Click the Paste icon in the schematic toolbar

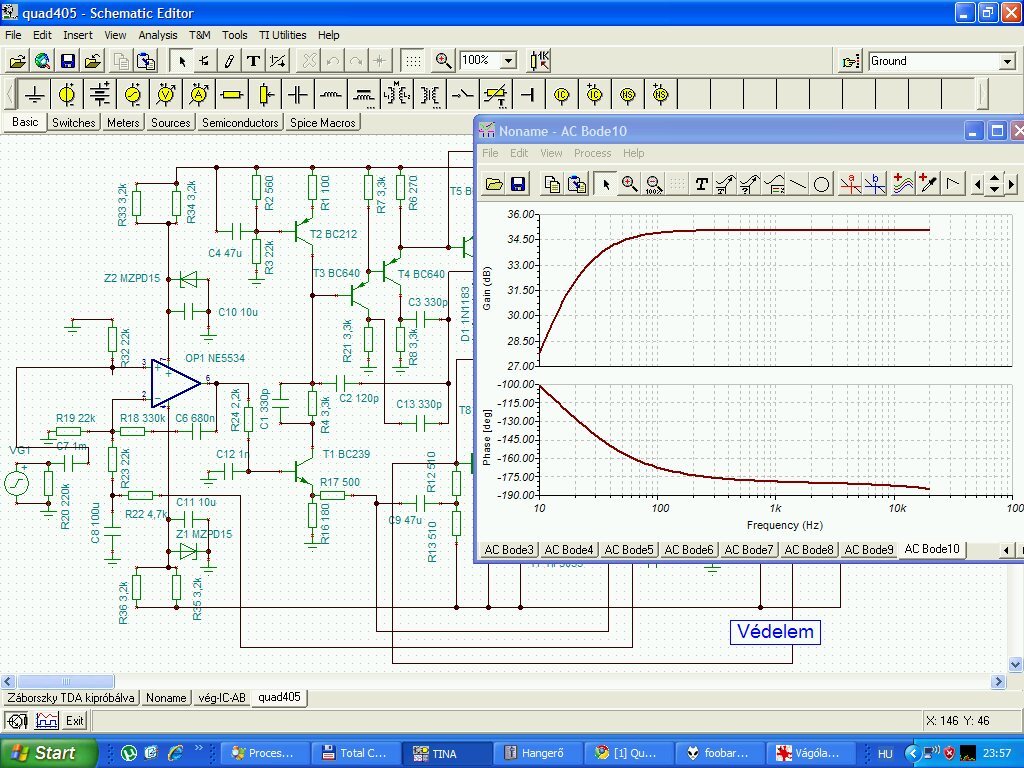pyautogui.click(x=146, y=61)
